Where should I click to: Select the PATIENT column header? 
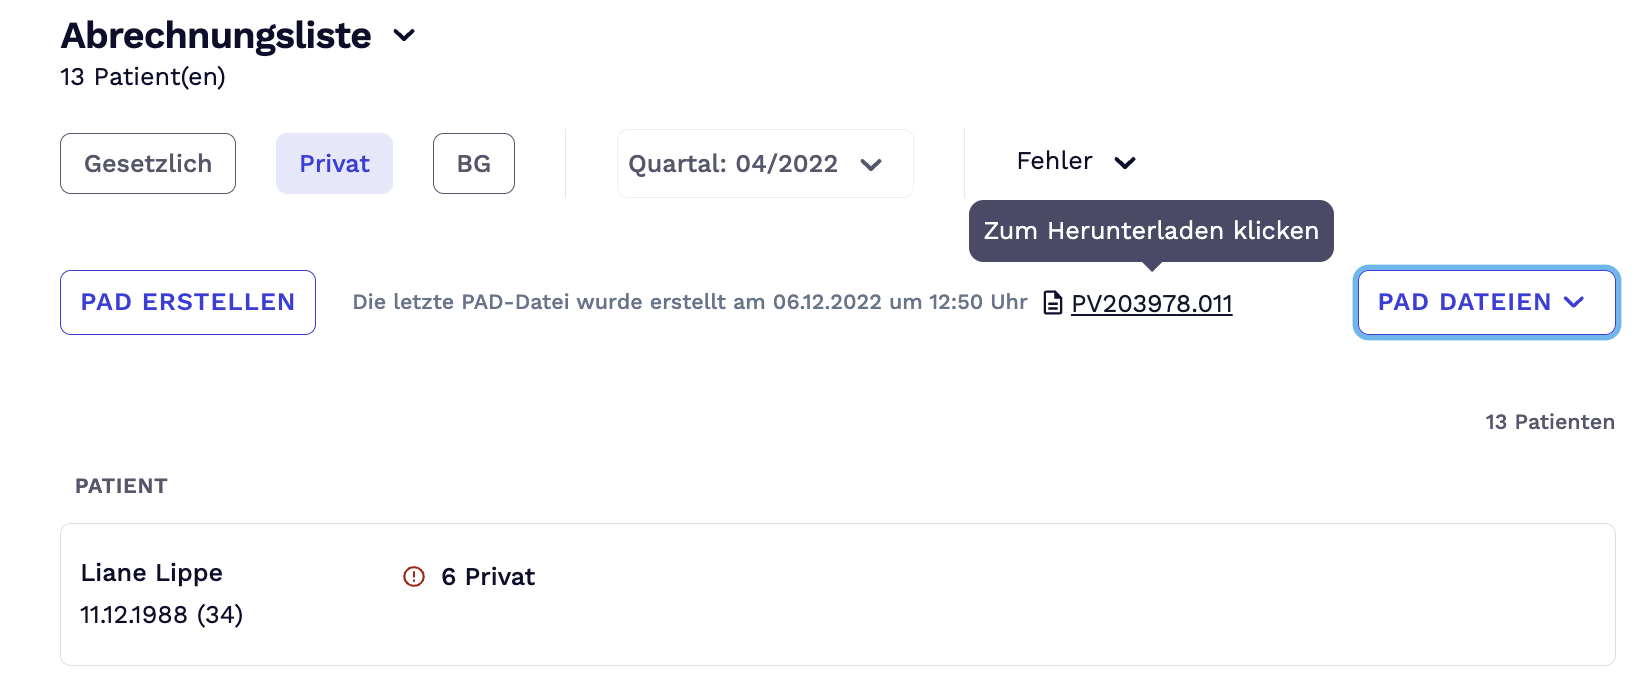tap(121, 486)
